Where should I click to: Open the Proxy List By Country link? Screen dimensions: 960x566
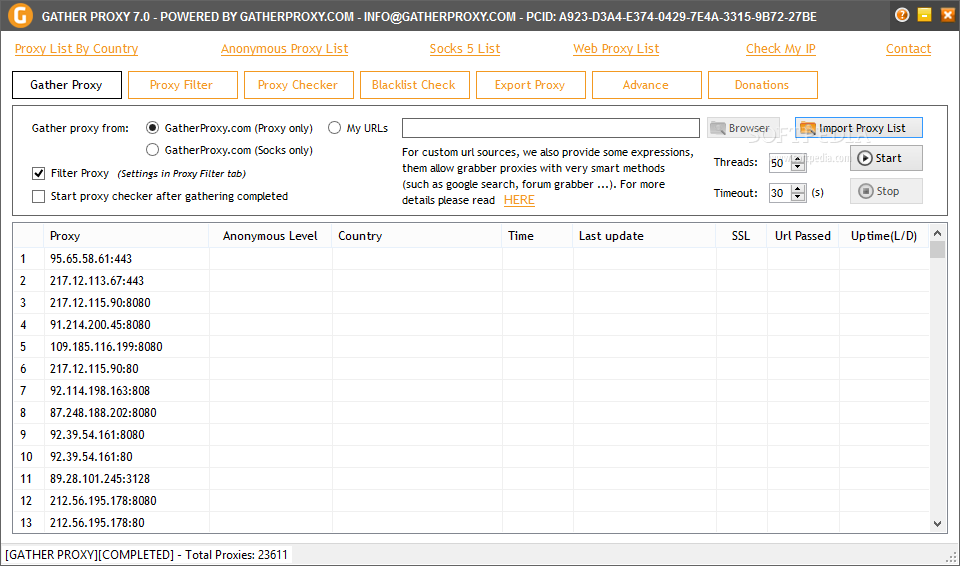point(76,48)
